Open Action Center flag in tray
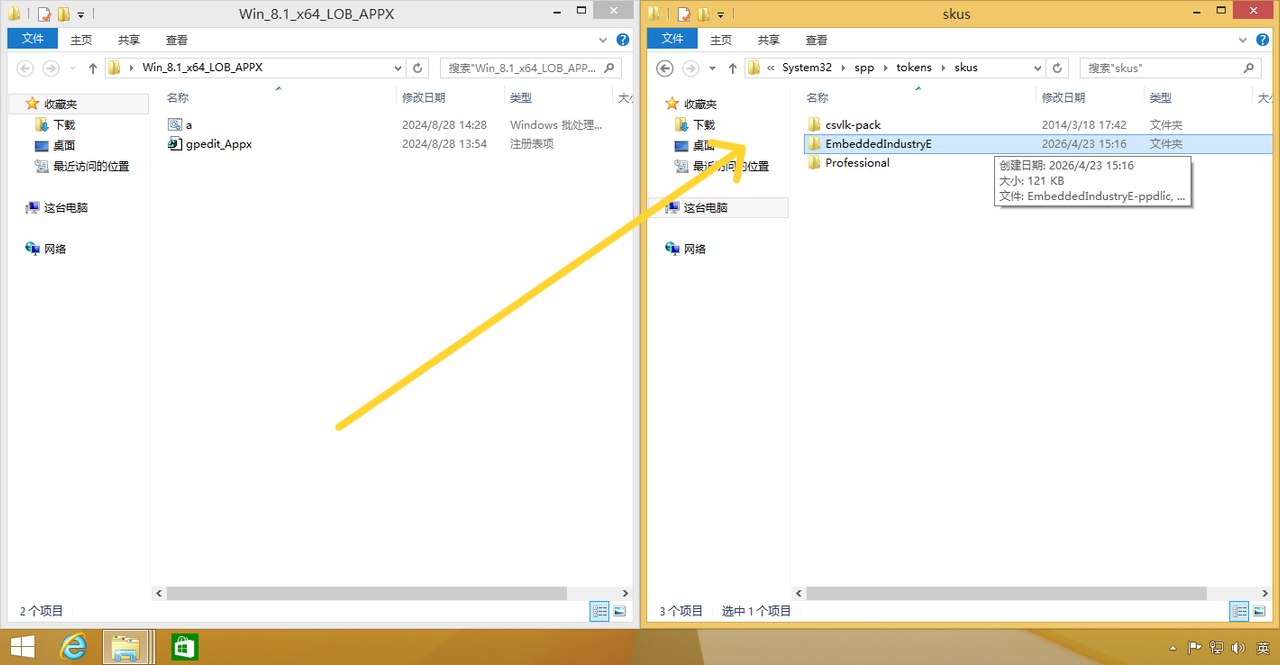 pos(1194,648)
